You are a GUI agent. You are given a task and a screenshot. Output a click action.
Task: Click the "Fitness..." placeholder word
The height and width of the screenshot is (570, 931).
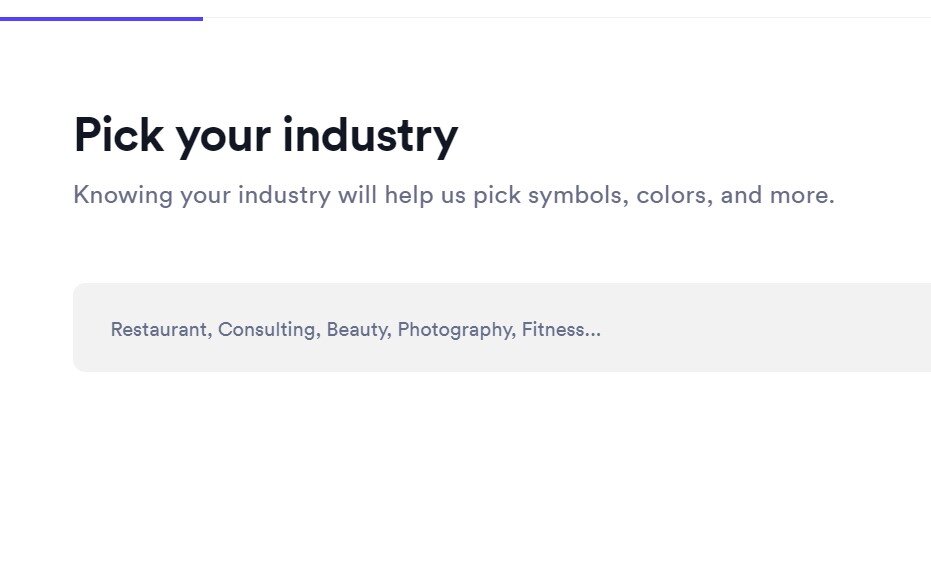561,330
